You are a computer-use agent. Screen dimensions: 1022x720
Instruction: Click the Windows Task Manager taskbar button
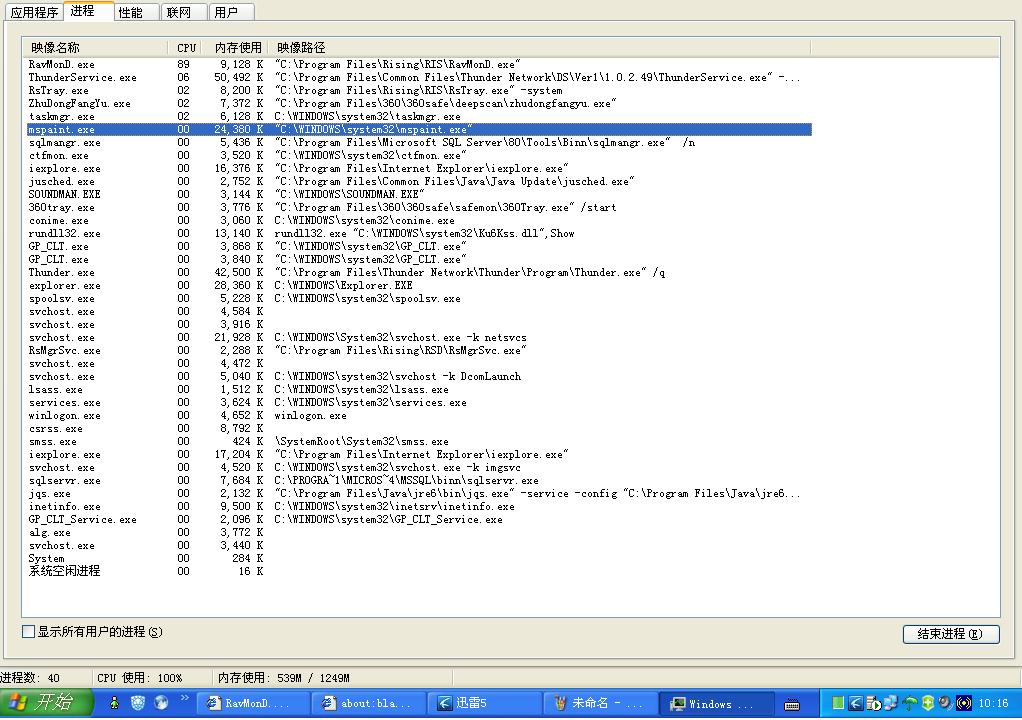[716, 704]
